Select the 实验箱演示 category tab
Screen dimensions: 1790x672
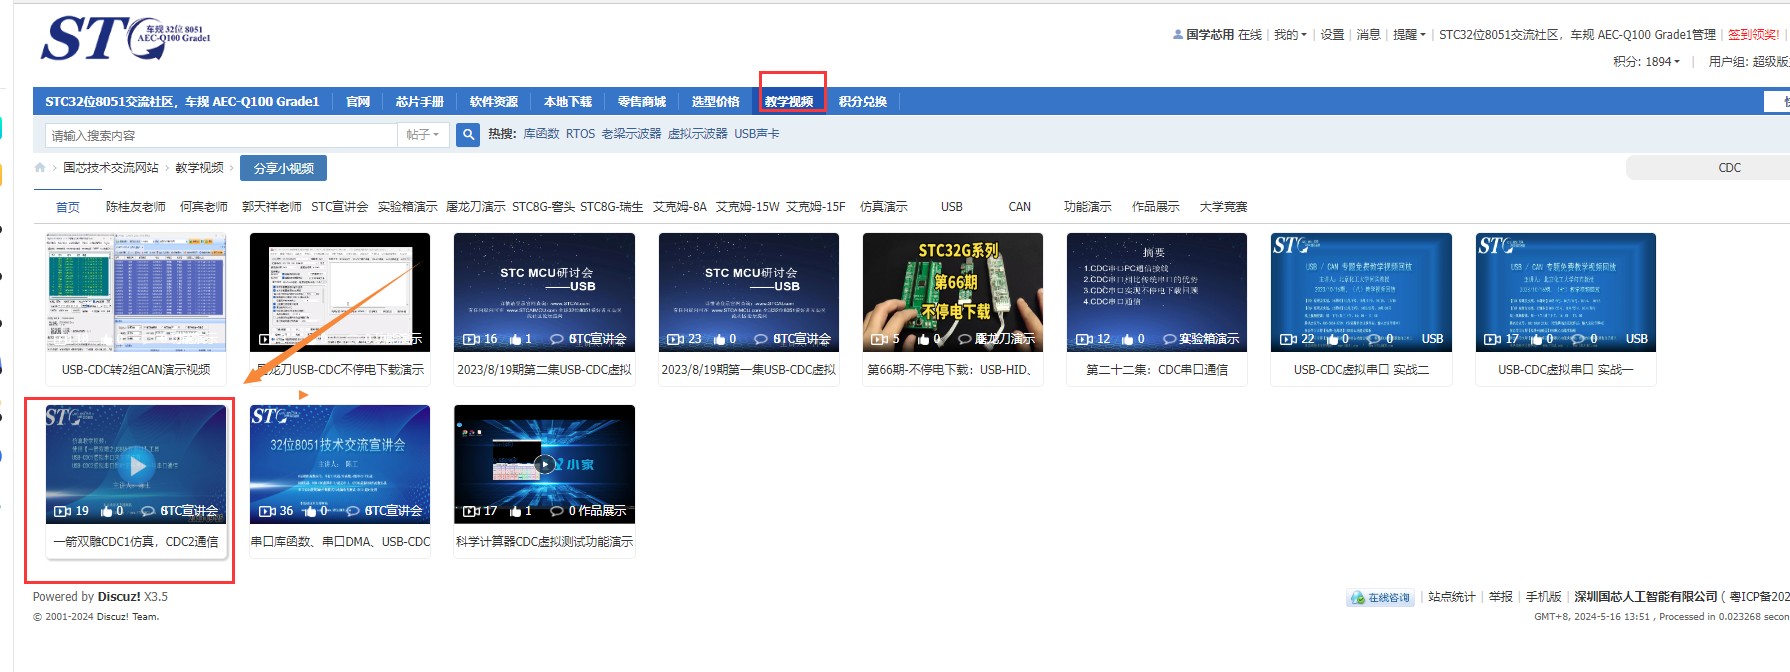pos(408,207)
